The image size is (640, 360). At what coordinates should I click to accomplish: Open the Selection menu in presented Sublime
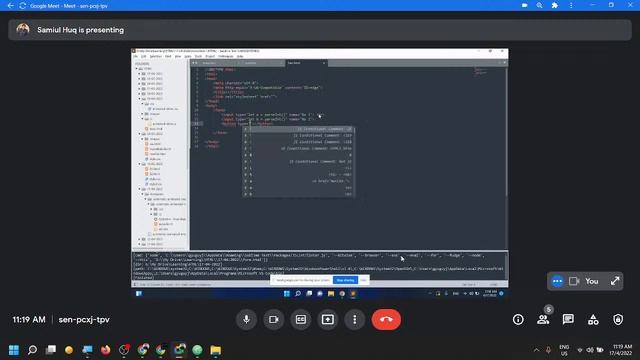click(x=156, y=56)
